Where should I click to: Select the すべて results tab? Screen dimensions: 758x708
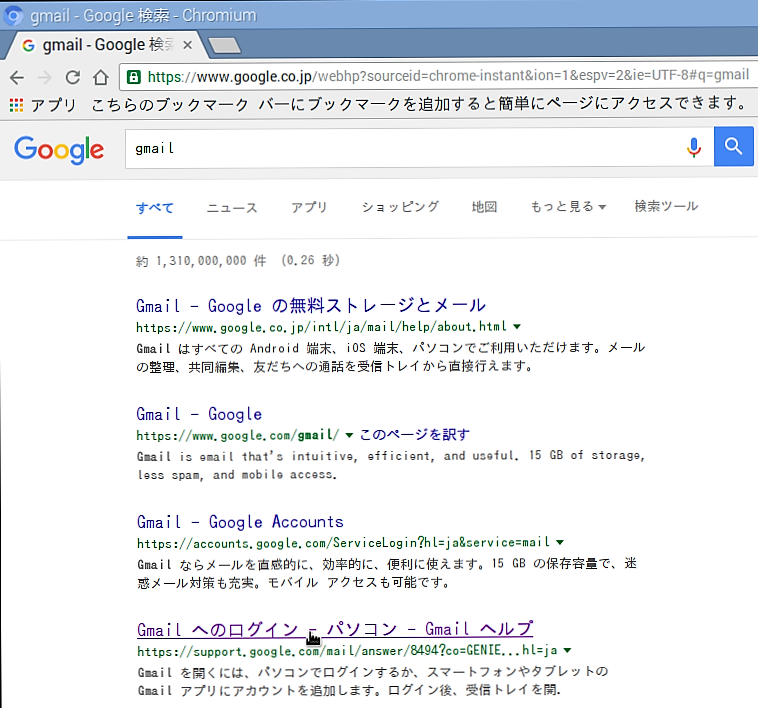(x=155, y=208)
